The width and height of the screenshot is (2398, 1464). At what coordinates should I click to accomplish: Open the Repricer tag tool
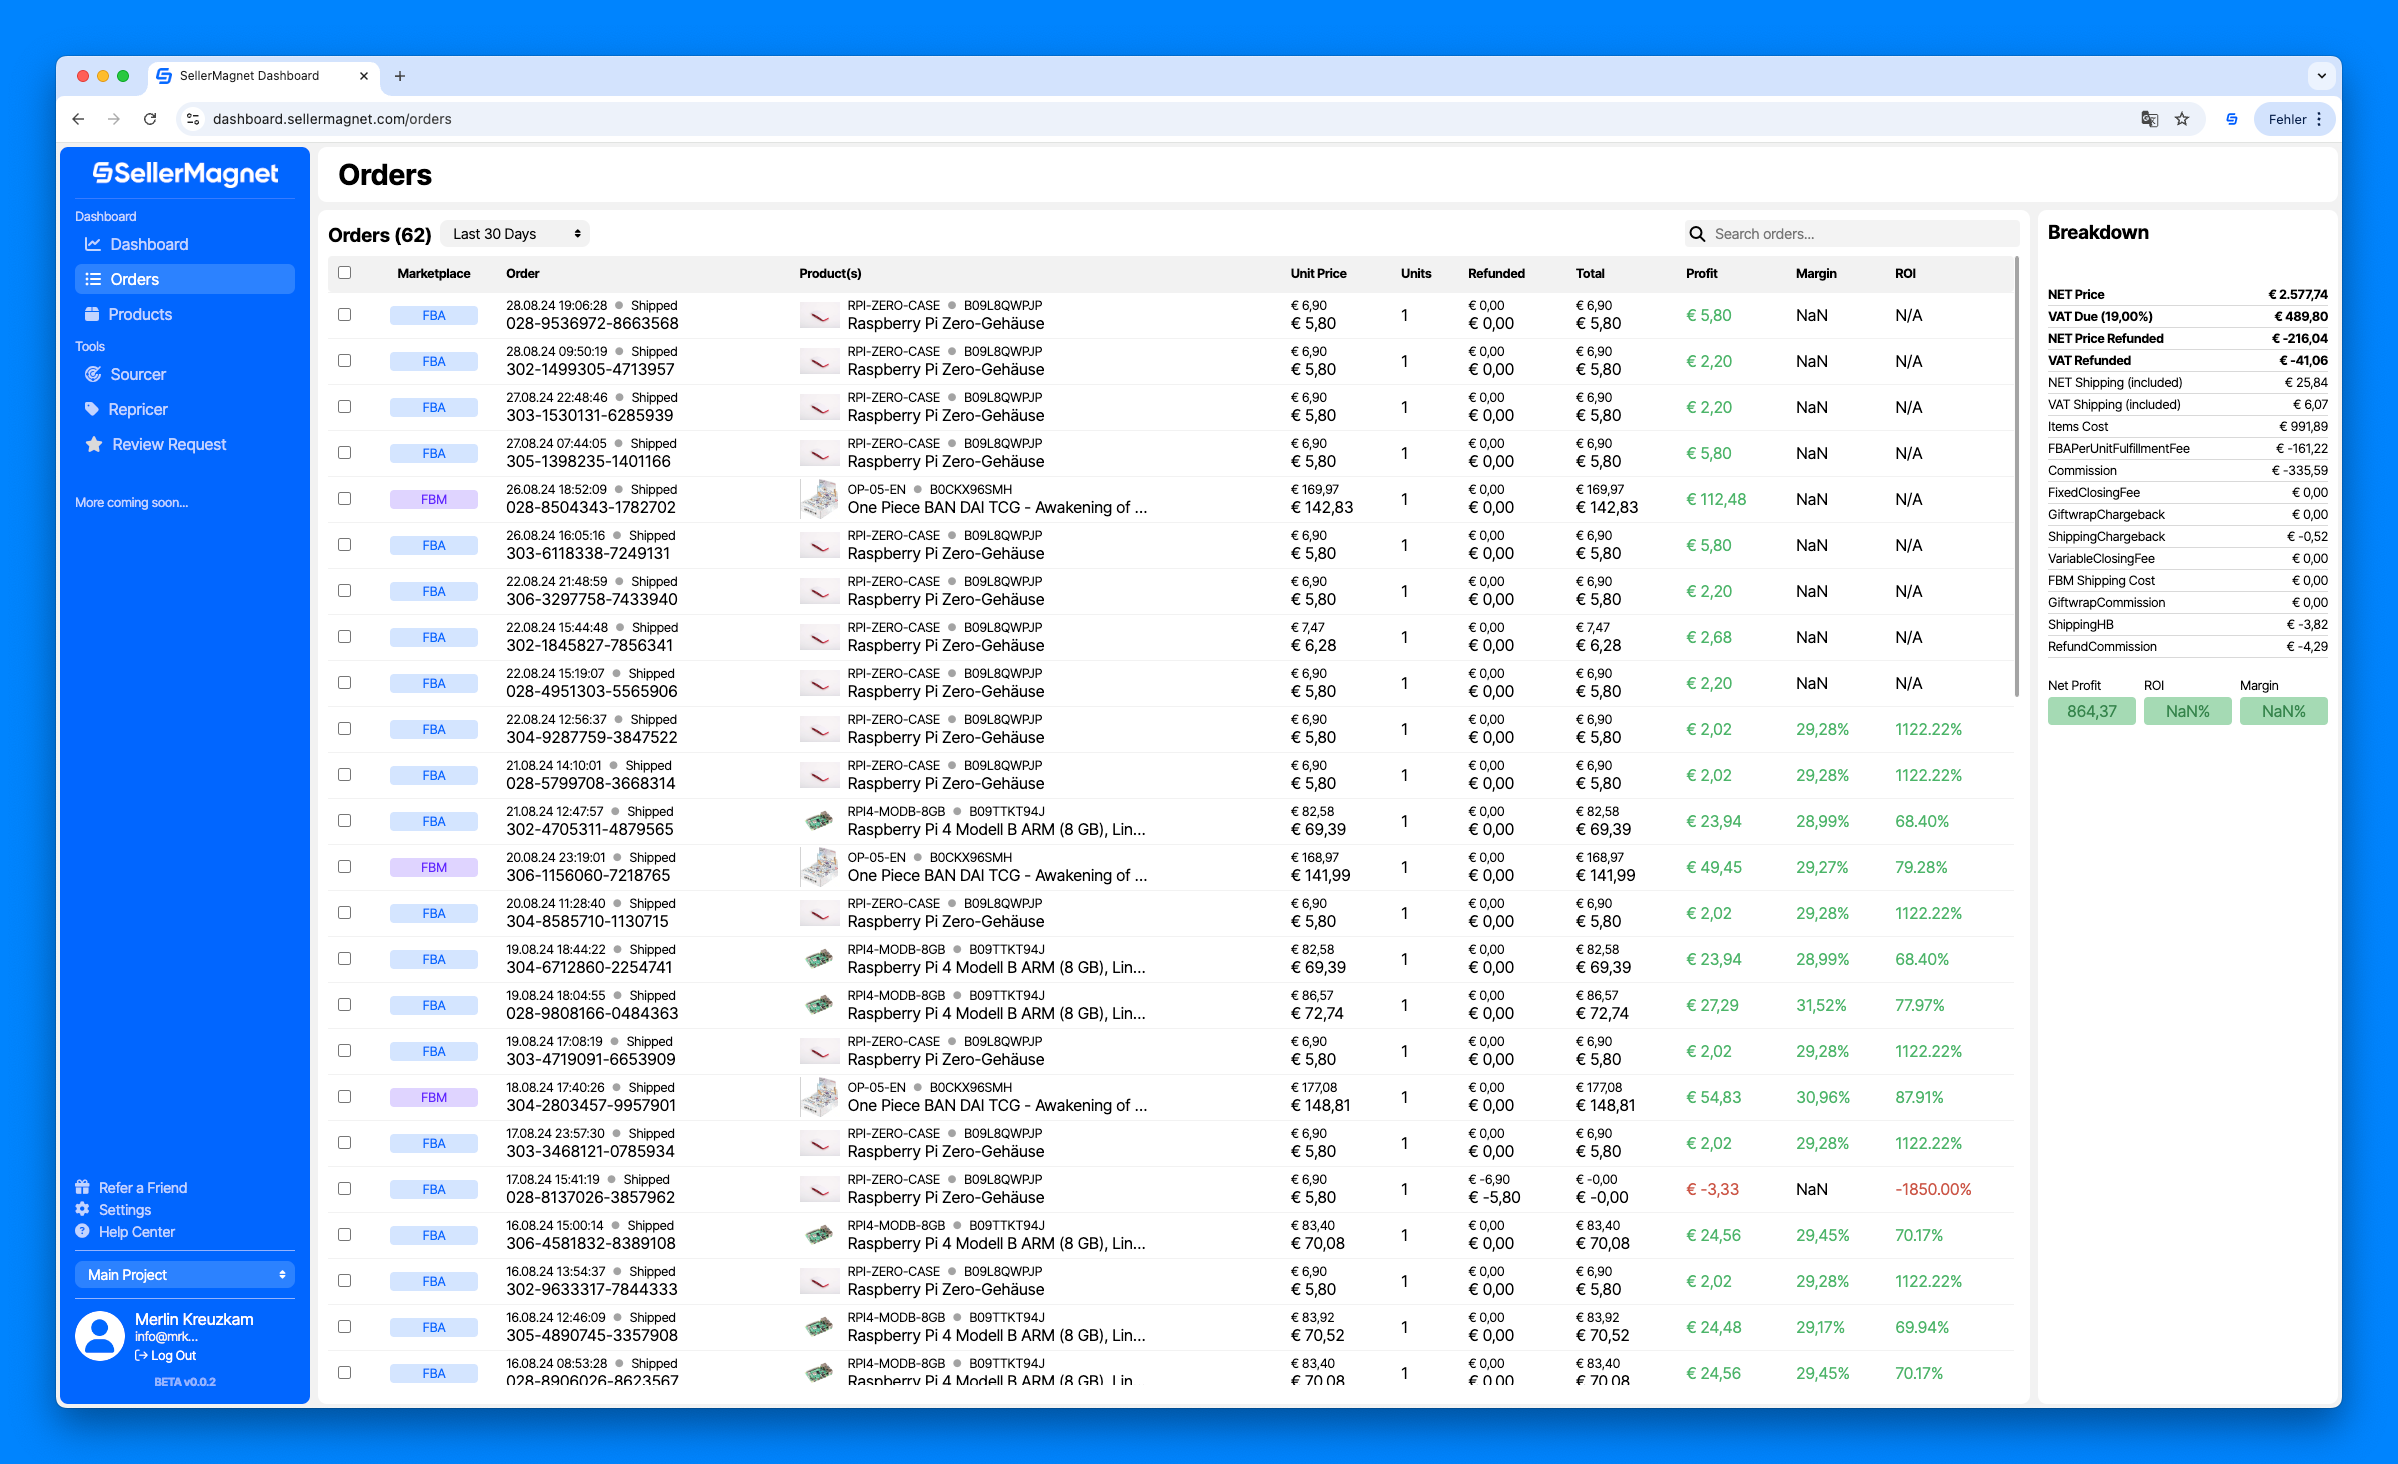[94, 409]
